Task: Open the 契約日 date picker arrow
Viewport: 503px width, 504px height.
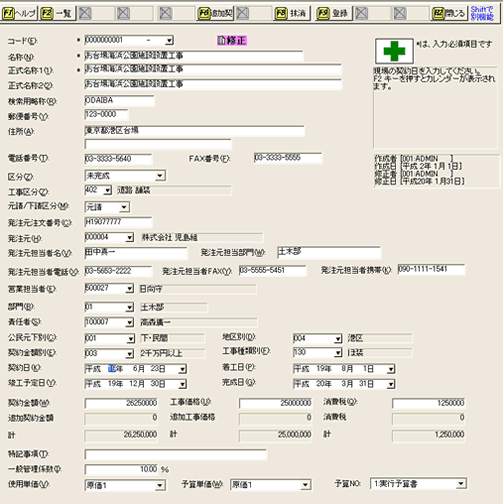Action: point(182,369)
